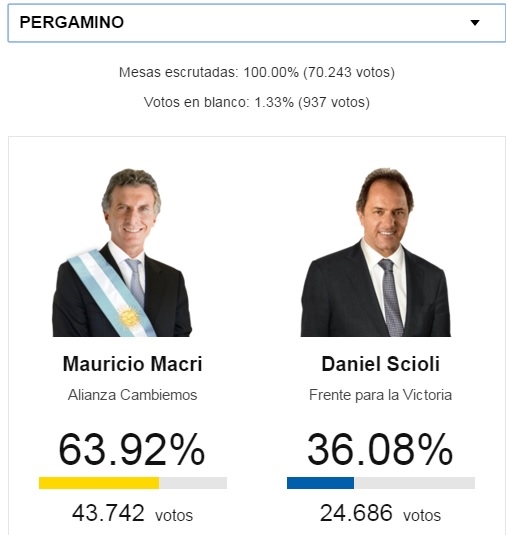Click the Alianza Cambiemos party label
506x535 pixels.
132,395
